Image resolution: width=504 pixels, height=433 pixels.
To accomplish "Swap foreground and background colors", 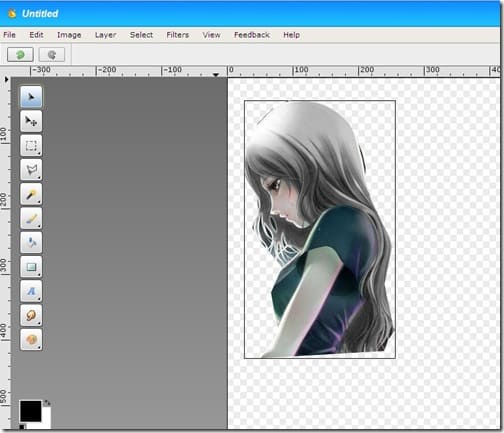I will tap(47, 403).
